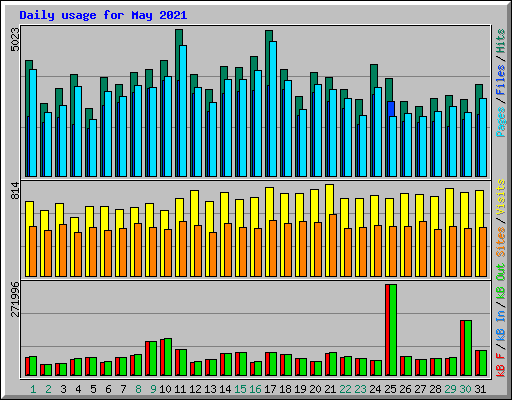512x400 pixels.
Task: Click day 31 on the x-axis
Action: [480, 389]
